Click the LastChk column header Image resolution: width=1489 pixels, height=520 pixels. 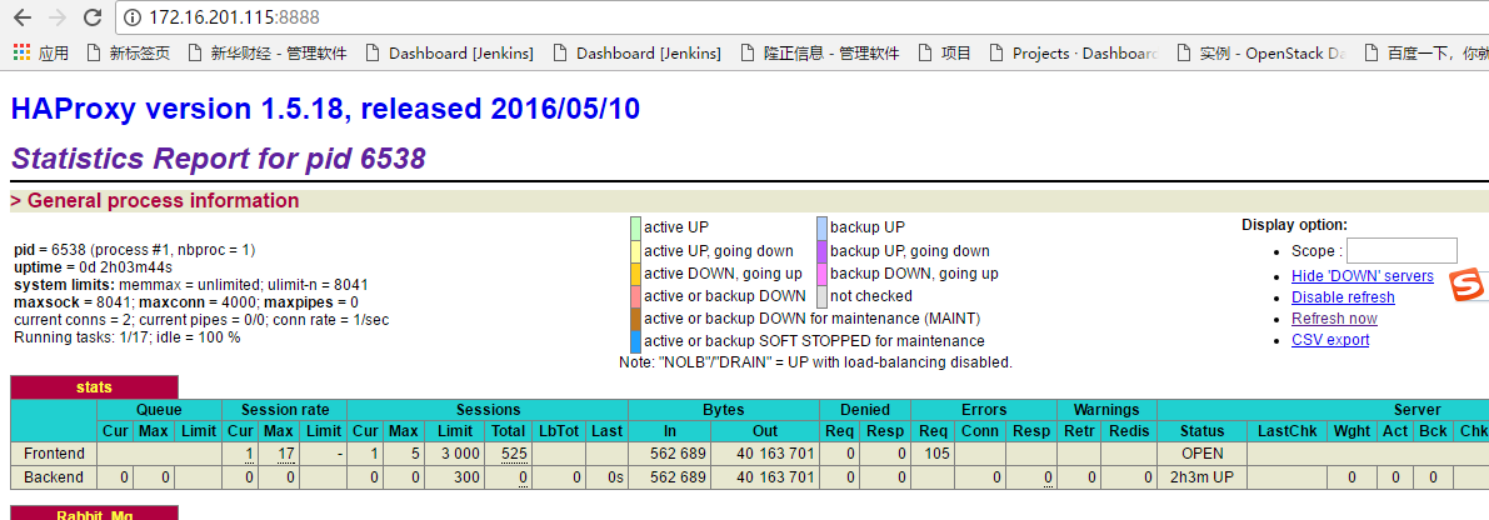[1287, 431]
